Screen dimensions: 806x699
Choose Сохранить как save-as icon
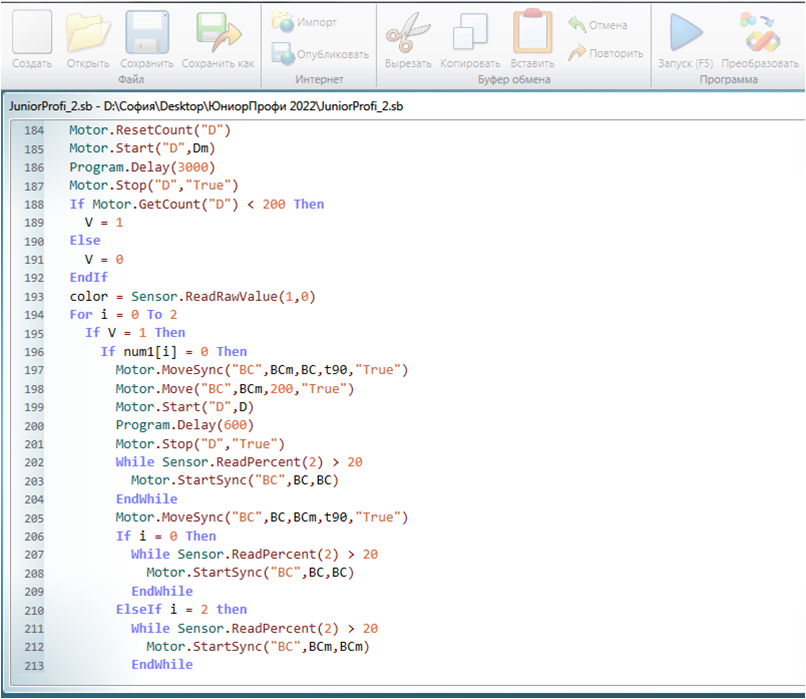(x=218, y=32)
